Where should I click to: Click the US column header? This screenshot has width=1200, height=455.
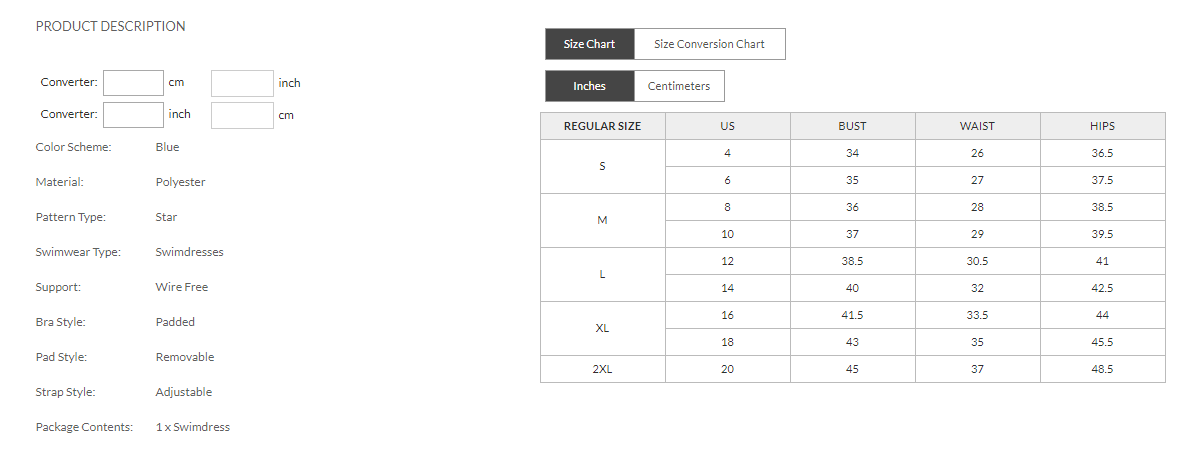[727, 126]
